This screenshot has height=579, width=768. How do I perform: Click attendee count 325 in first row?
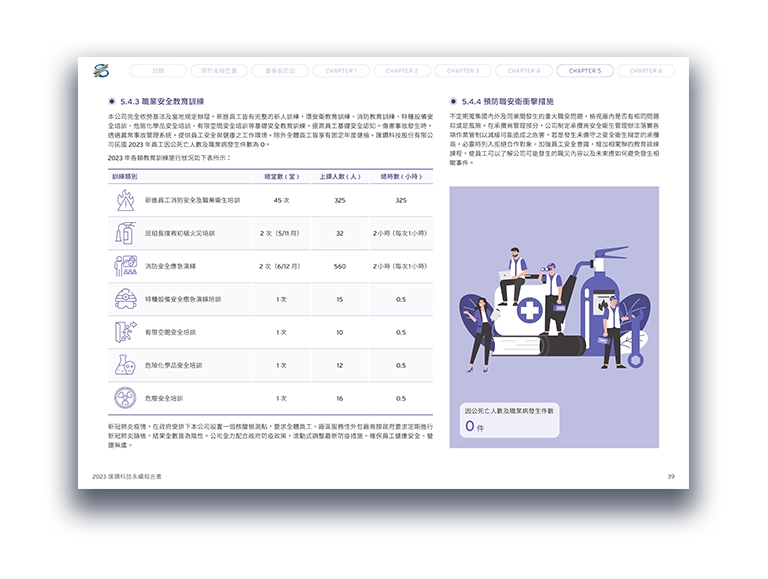click(340, 200)
